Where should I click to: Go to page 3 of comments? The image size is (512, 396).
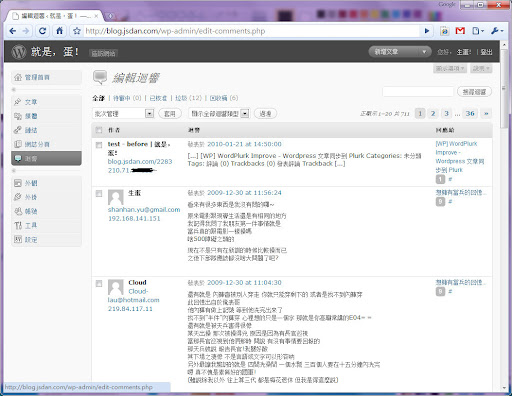(446, 114)
